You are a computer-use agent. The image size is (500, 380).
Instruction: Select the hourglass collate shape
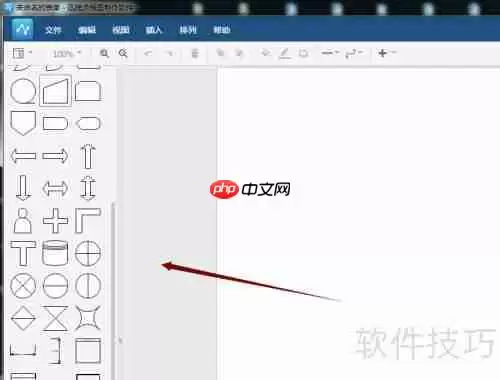pyautogui.click(x=55, y=318)
